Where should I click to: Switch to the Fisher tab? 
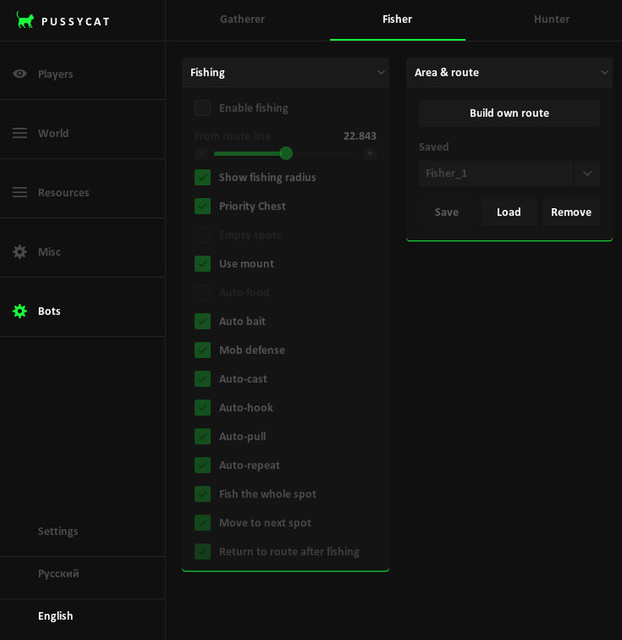(398, 19)
